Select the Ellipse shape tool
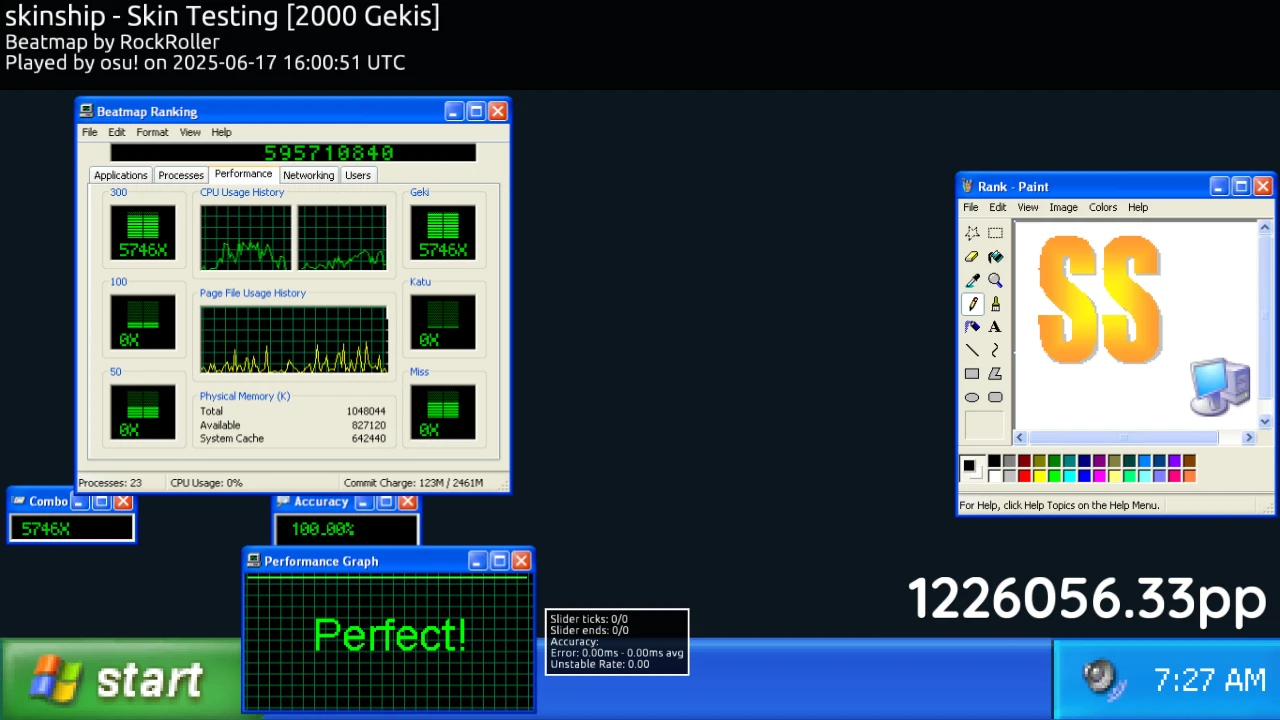The height and width of the screenshot is (720, 1280). [x=972, y=397]
